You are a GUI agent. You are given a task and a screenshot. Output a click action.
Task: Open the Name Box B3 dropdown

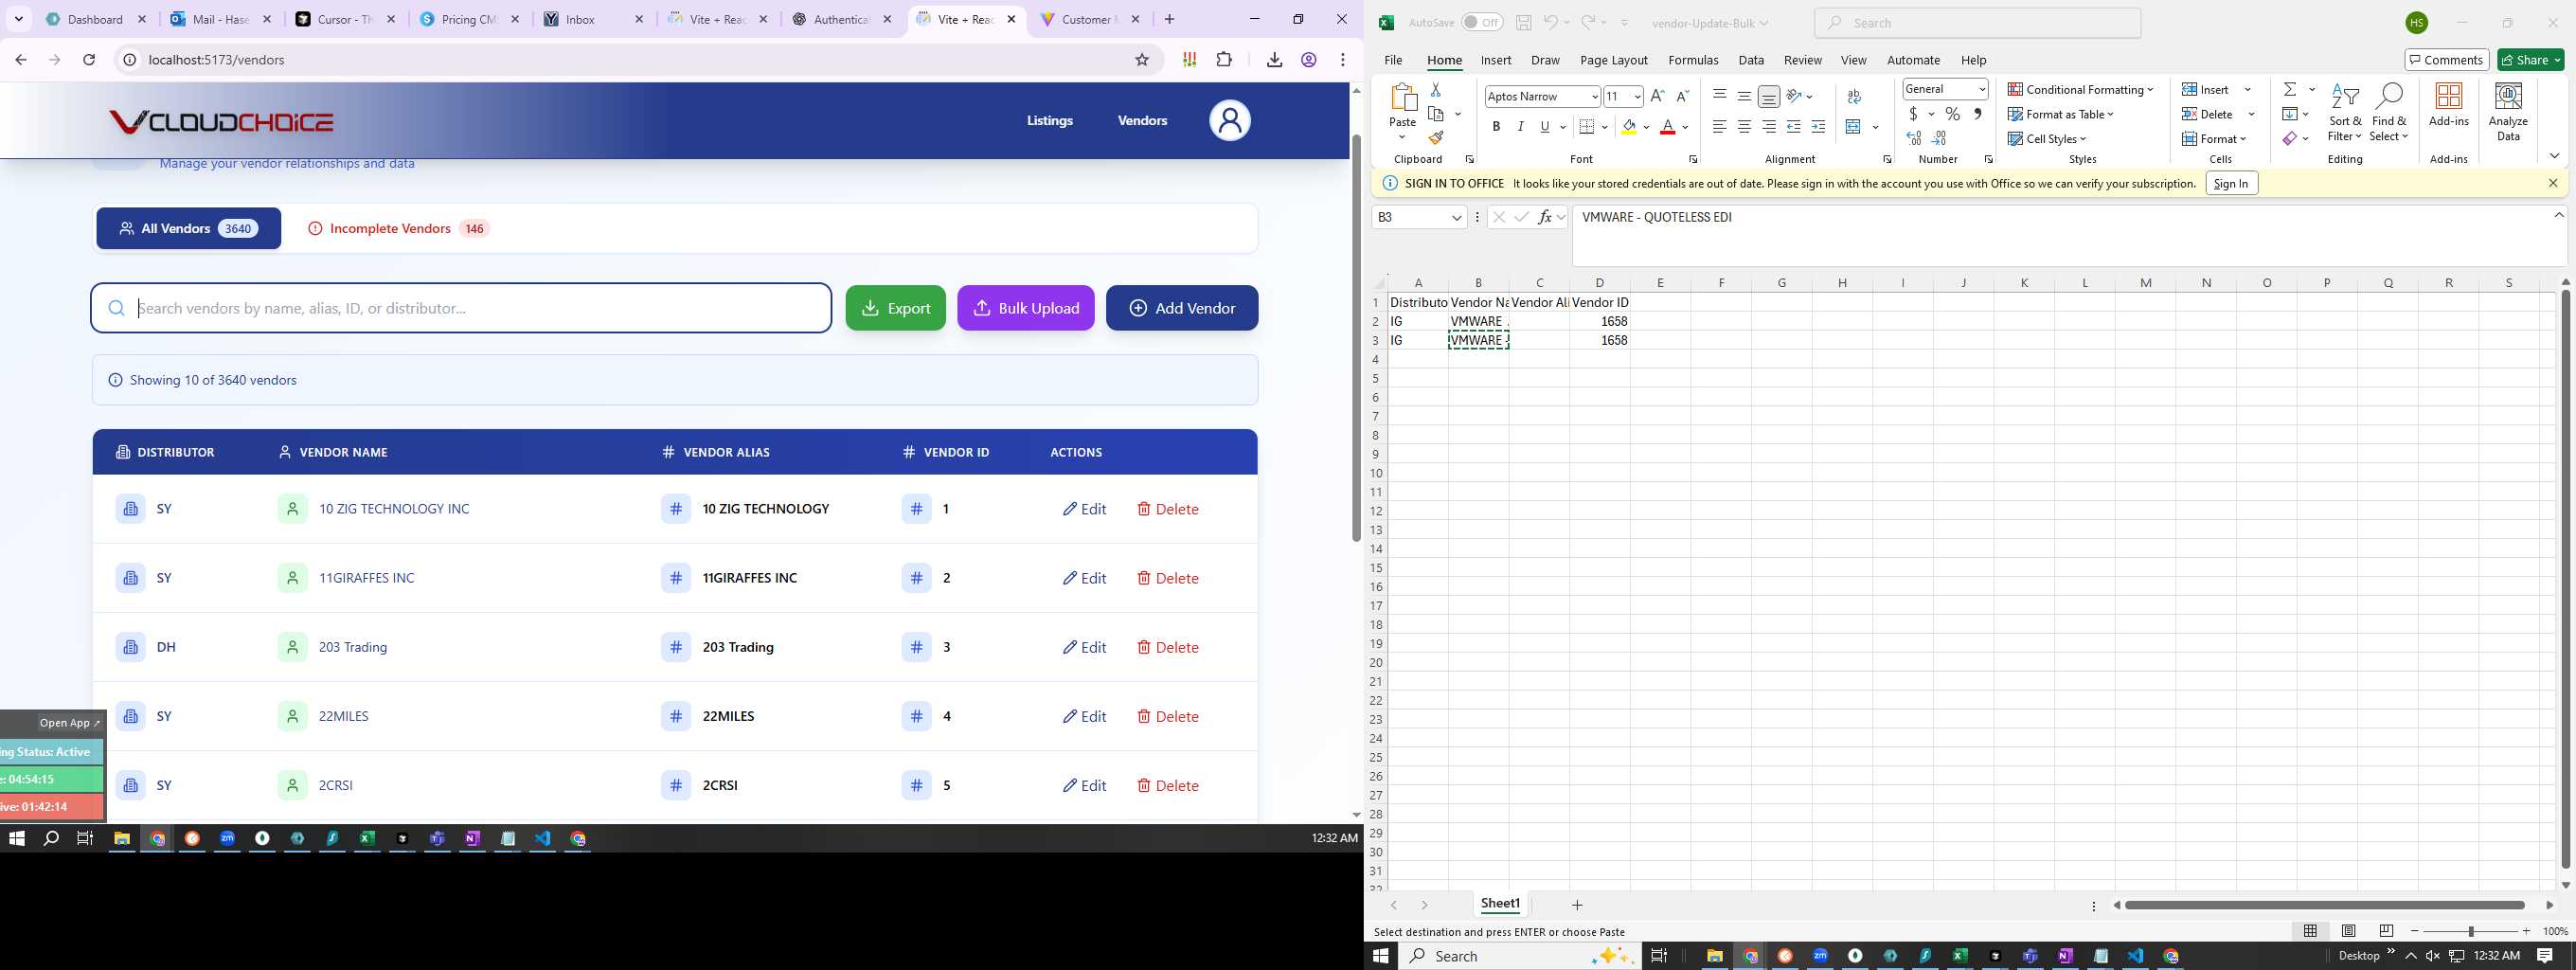[x=1457, y=217]
